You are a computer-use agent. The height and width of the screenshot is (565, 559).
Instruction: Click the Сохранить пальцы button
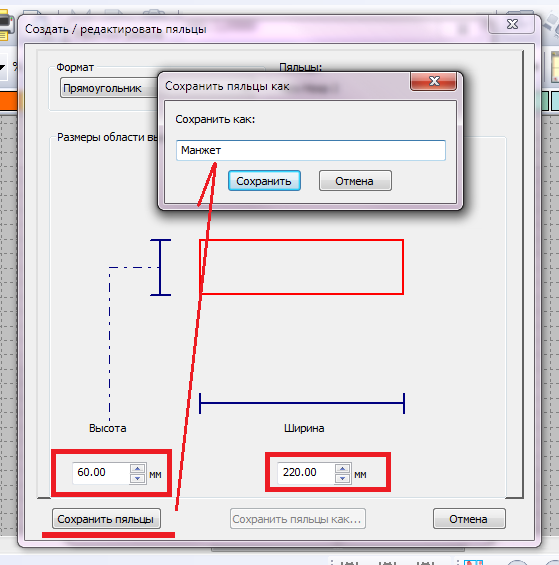(106, 519)
